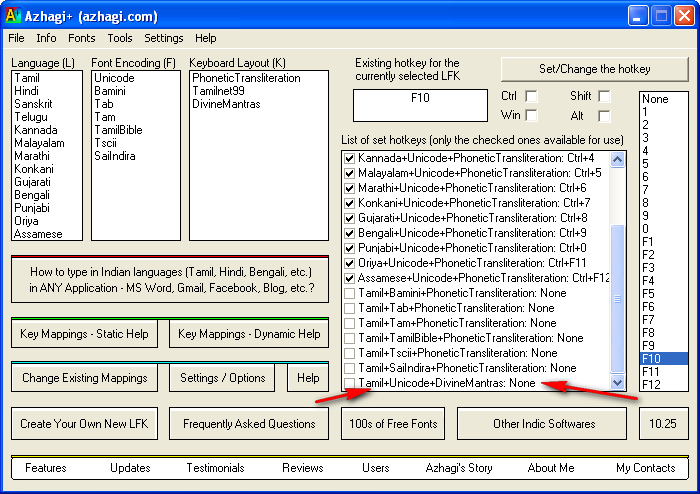This screenshot has height=494, width=700.
Task: Open the File menu
Action: [x=17, y=38]
